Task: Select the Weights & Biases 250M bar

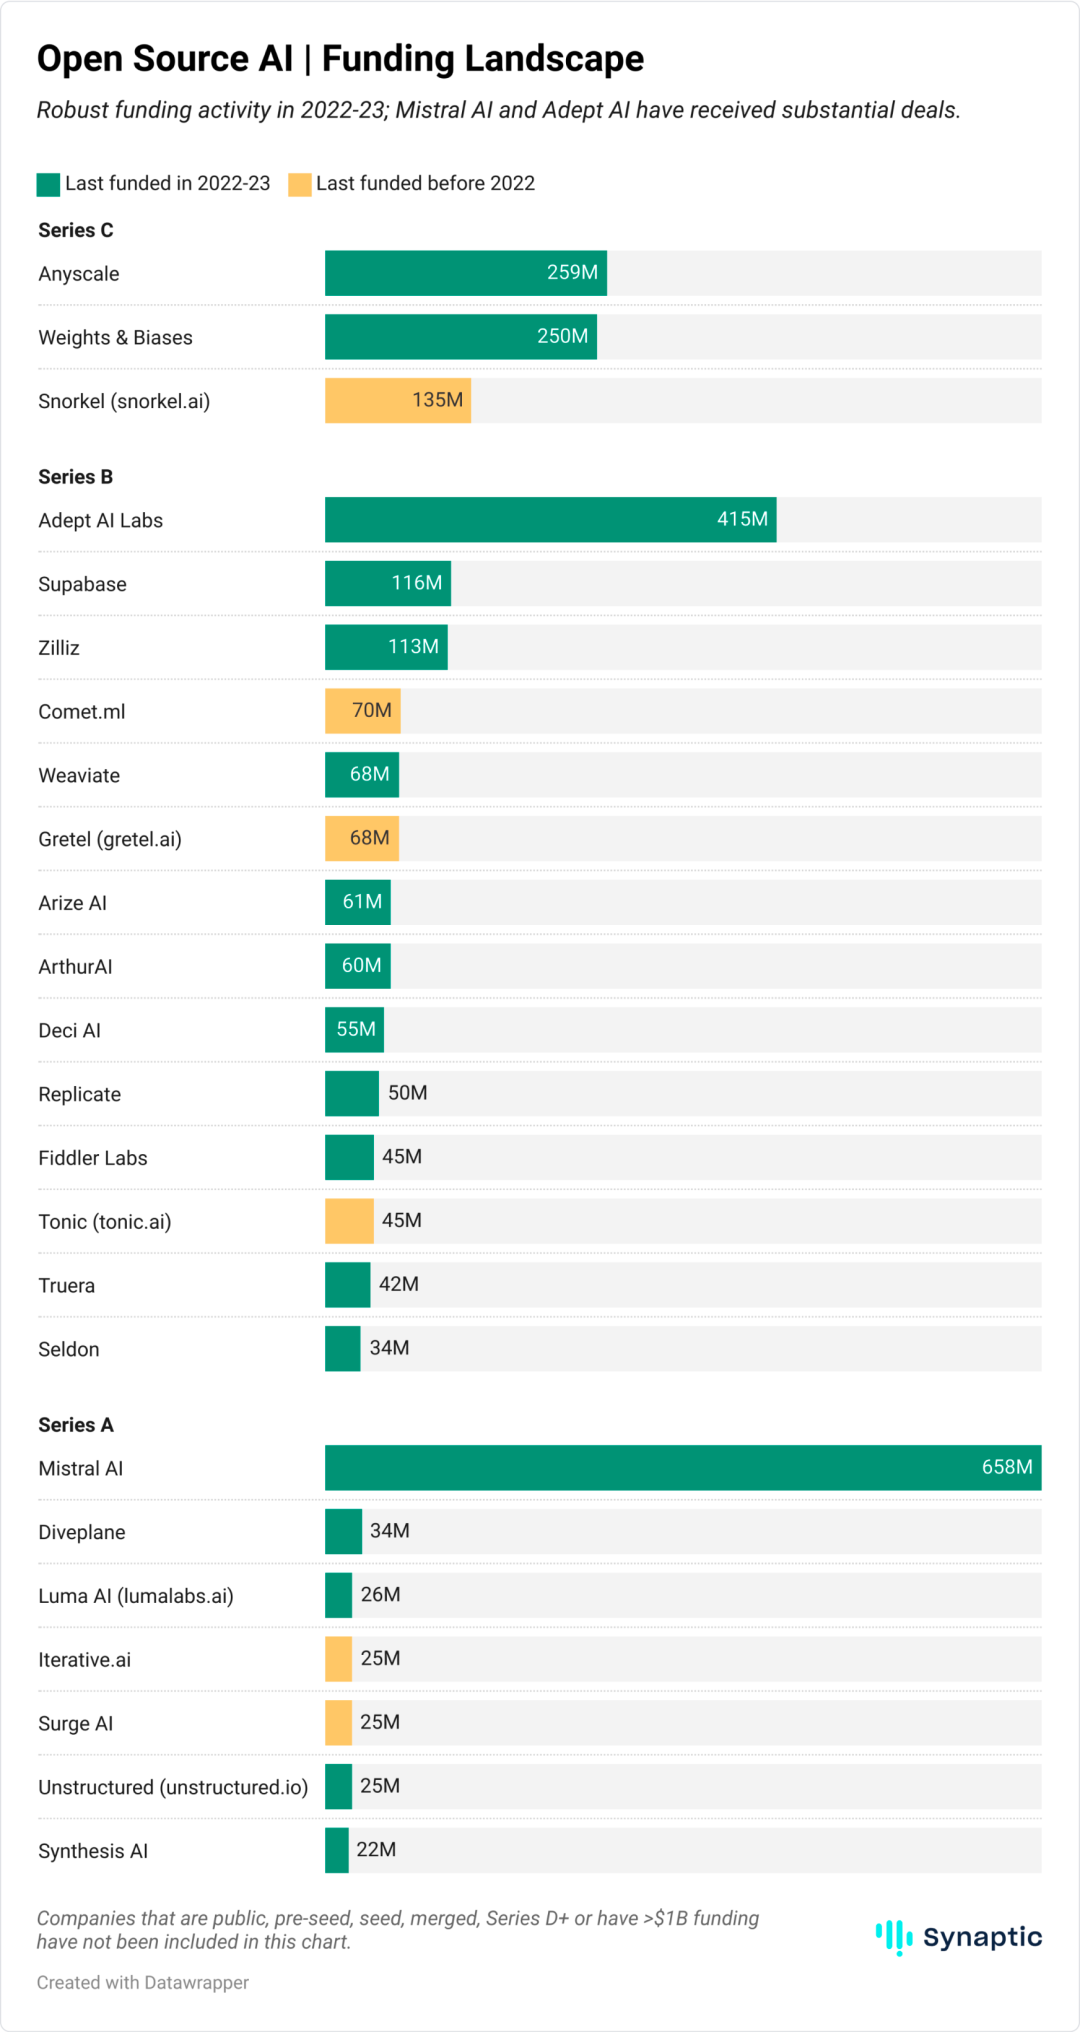Action: tap(461, 336)
